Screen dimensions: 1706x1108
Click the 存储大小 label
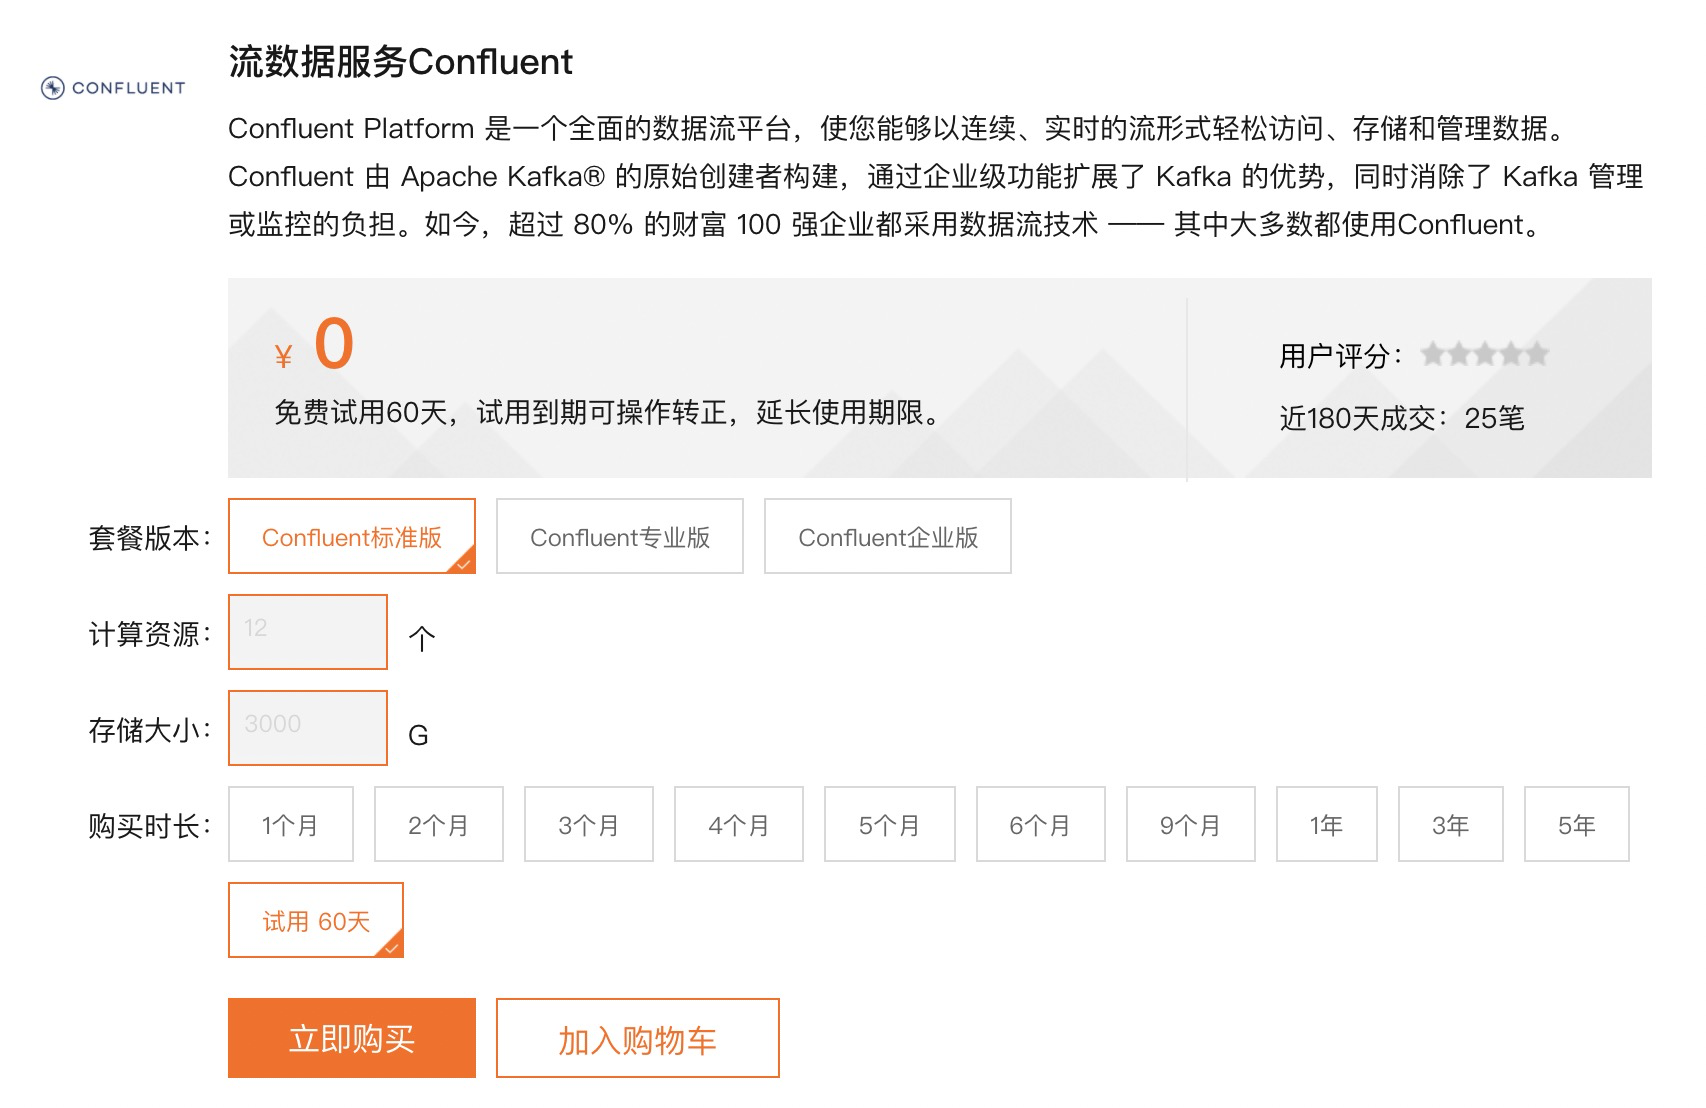click(x=150, y=730)
